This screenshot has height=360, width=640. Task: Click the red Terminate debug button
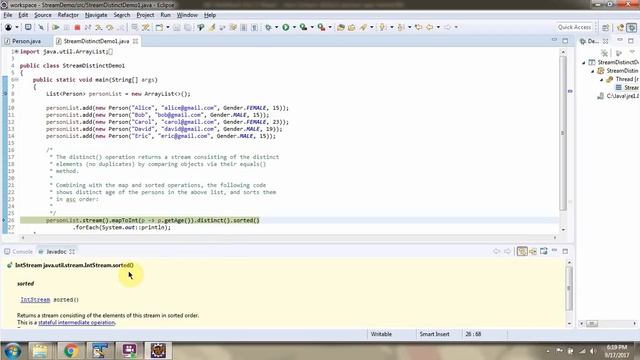pos(77,27)
